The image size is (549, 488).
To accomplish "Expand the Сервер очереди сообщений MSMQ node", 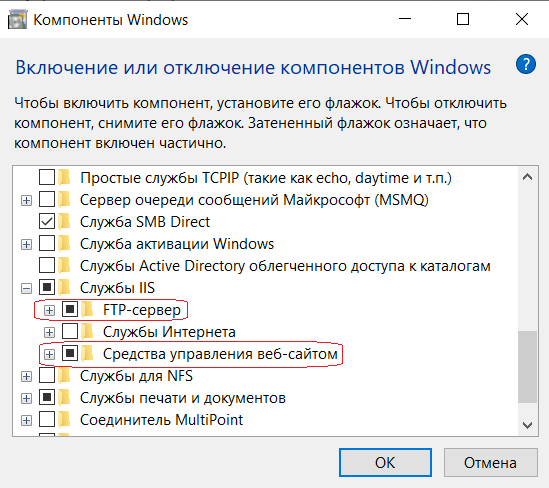I will coord(26,200).
